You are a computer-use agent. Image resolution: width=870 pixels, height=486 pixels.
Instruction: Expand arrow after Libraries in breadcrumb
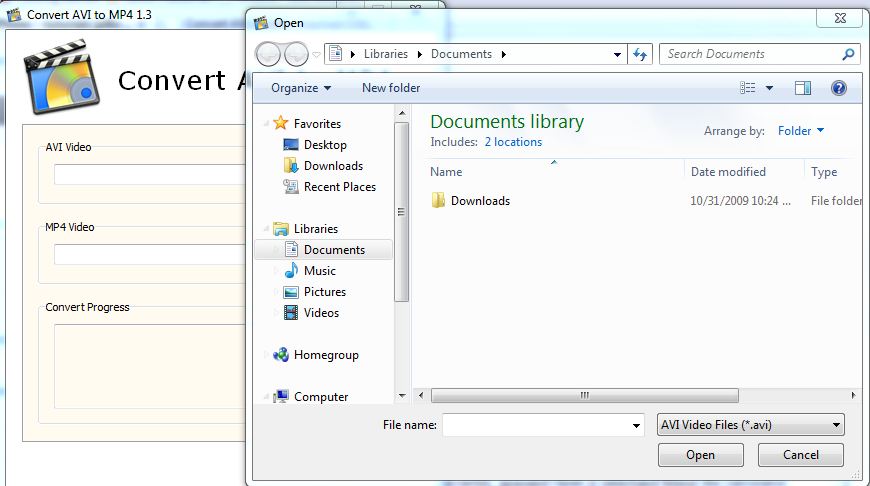[x=419, y=54]
